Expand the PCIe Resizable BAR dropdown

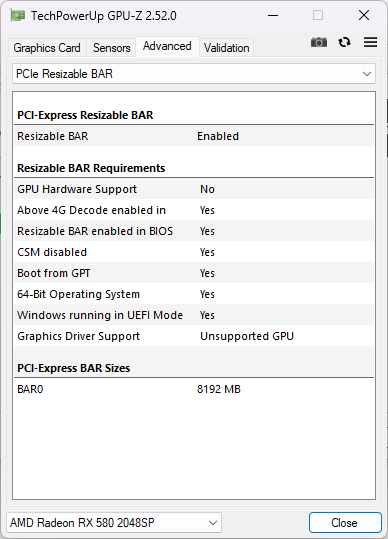(194, 74)
